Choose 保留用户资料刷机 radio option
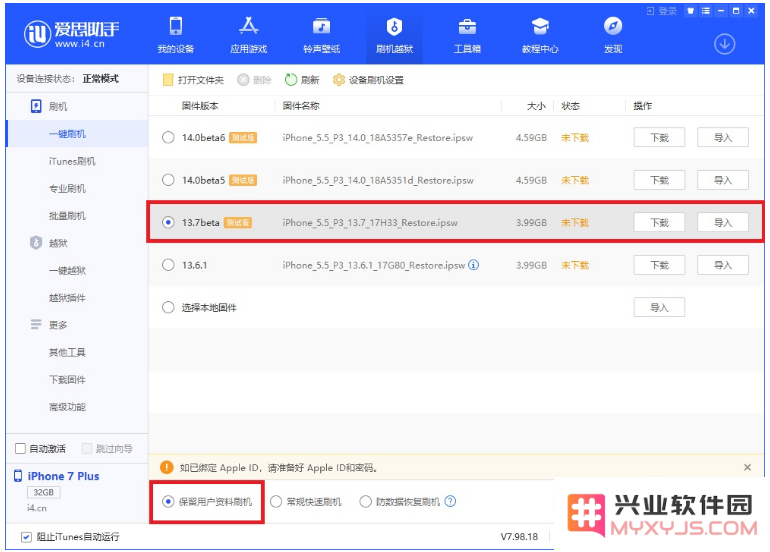The image size is (770, 552). coord(168,501)
